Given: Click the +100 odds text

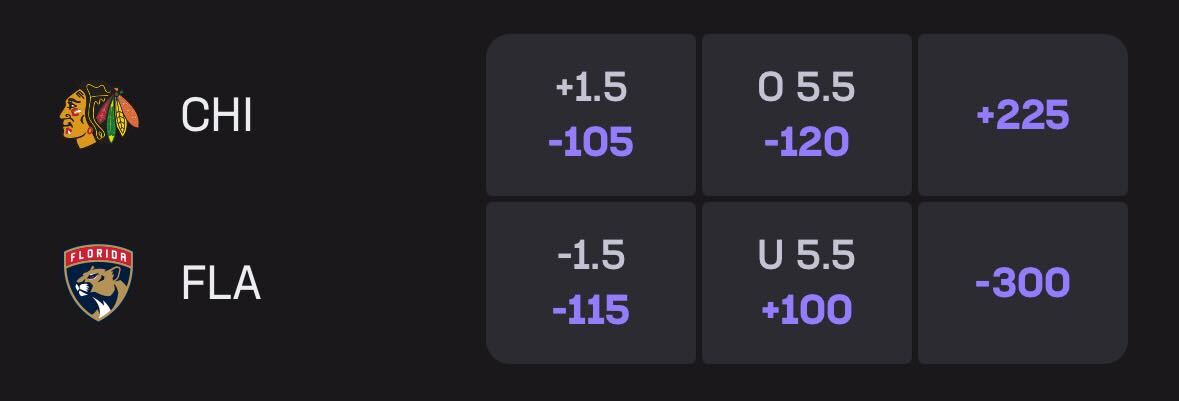Looking at the screenshot, I should (x=806, y=310).
